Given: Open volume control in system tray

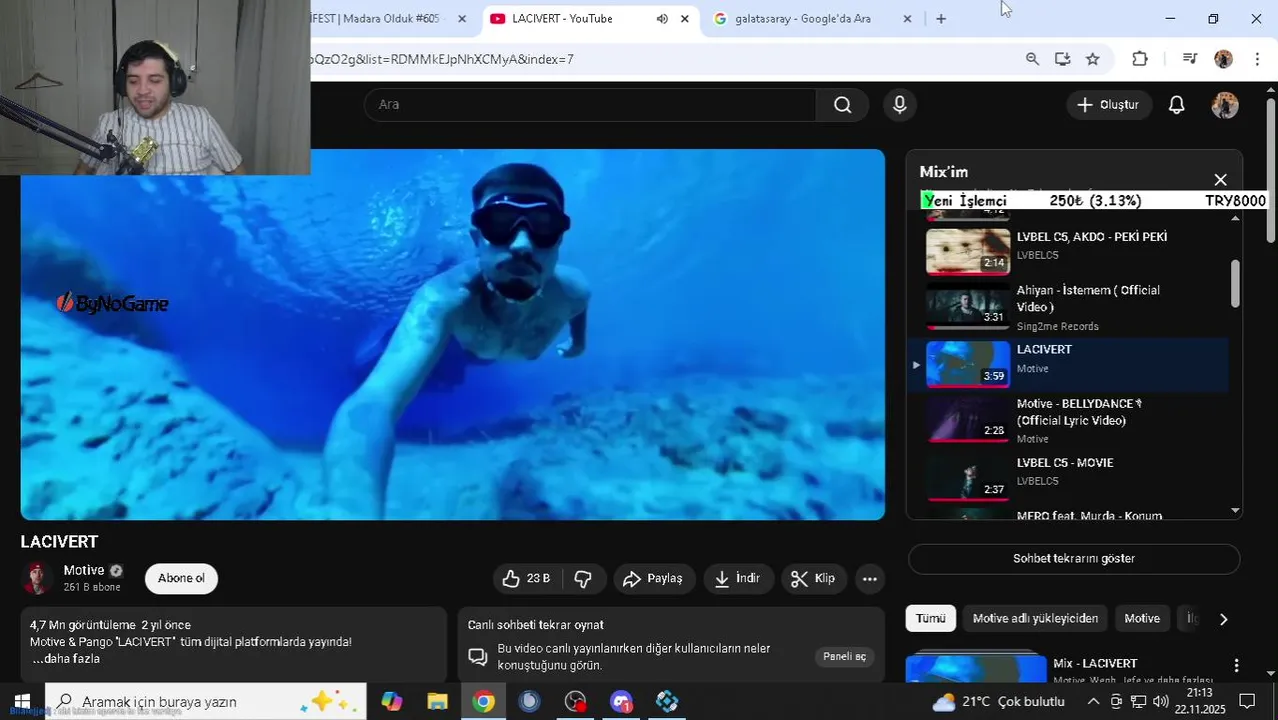Looking at the screenshot, I should coord(1160,702).
